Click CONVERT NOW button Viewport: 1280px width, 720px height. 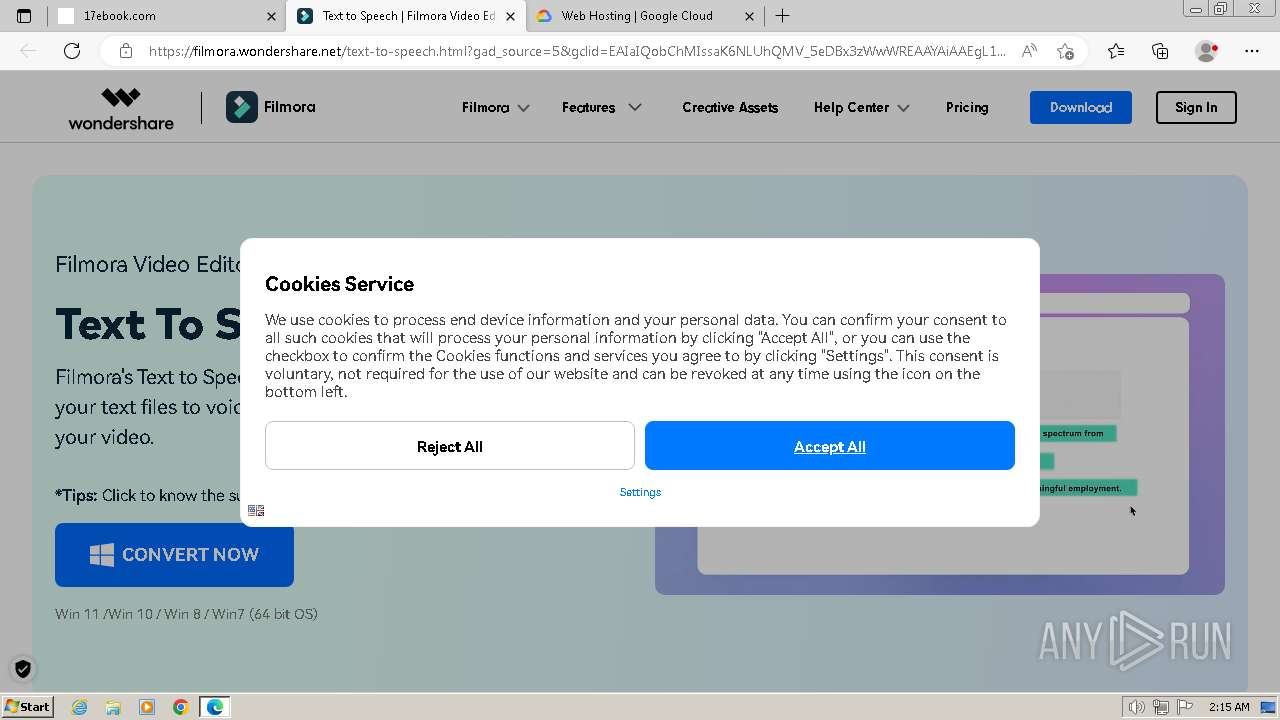[174, 554]
